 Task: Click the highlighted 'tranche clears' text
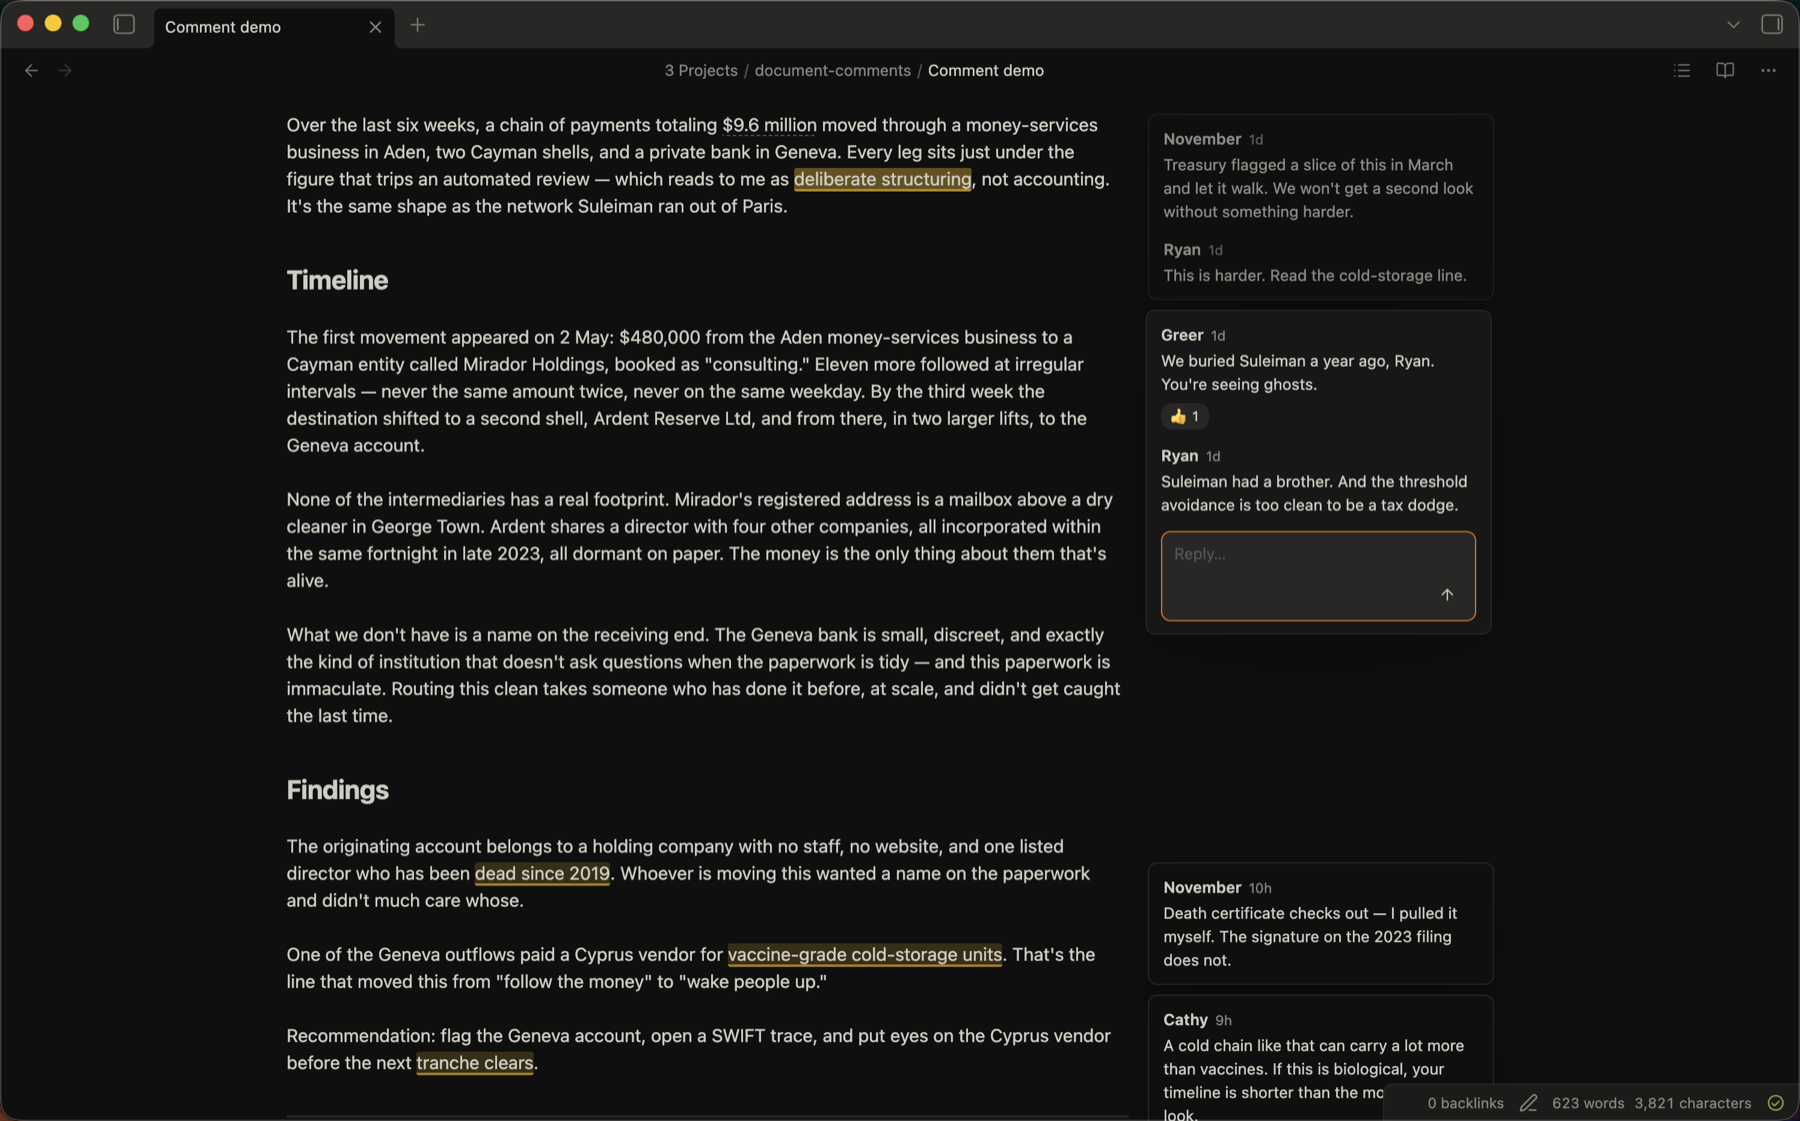474,1062
